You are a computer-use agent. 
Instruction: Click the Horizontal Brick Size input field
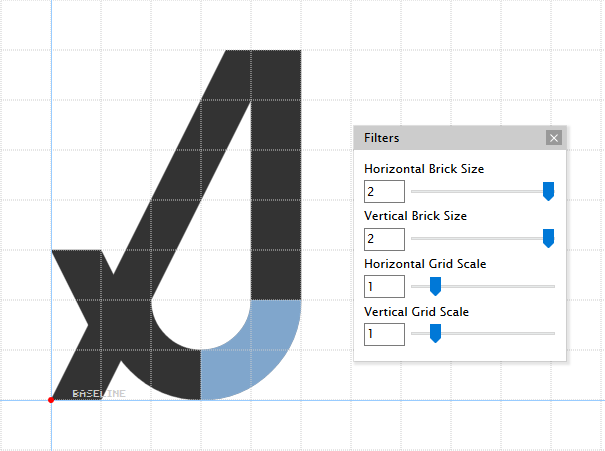385,191
